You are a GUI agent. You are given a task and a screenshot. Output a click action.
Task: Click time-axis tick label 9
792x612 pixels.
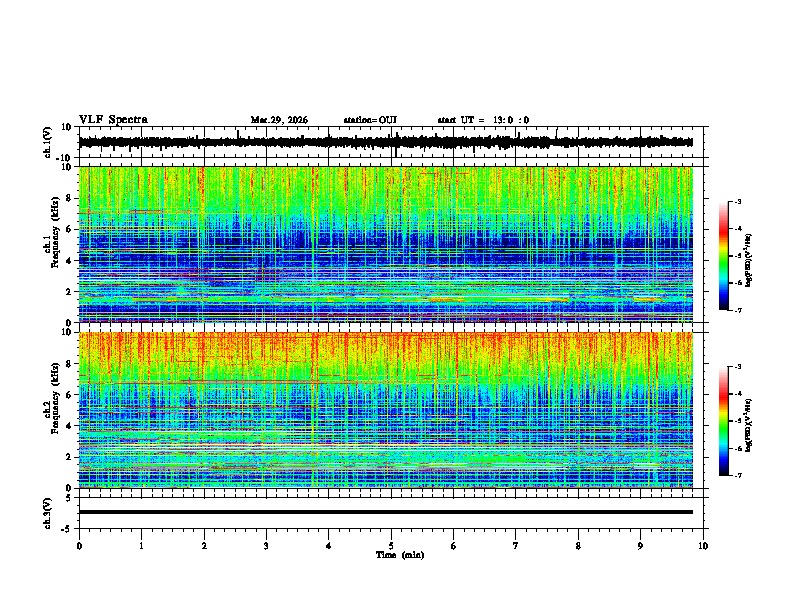pyautogui.click(x=640, y=546)
